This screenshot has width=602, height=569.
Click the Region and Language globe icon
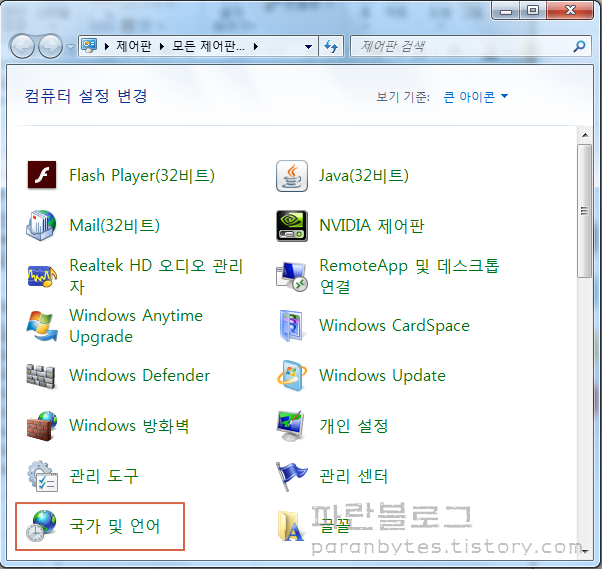coord(41,526)
